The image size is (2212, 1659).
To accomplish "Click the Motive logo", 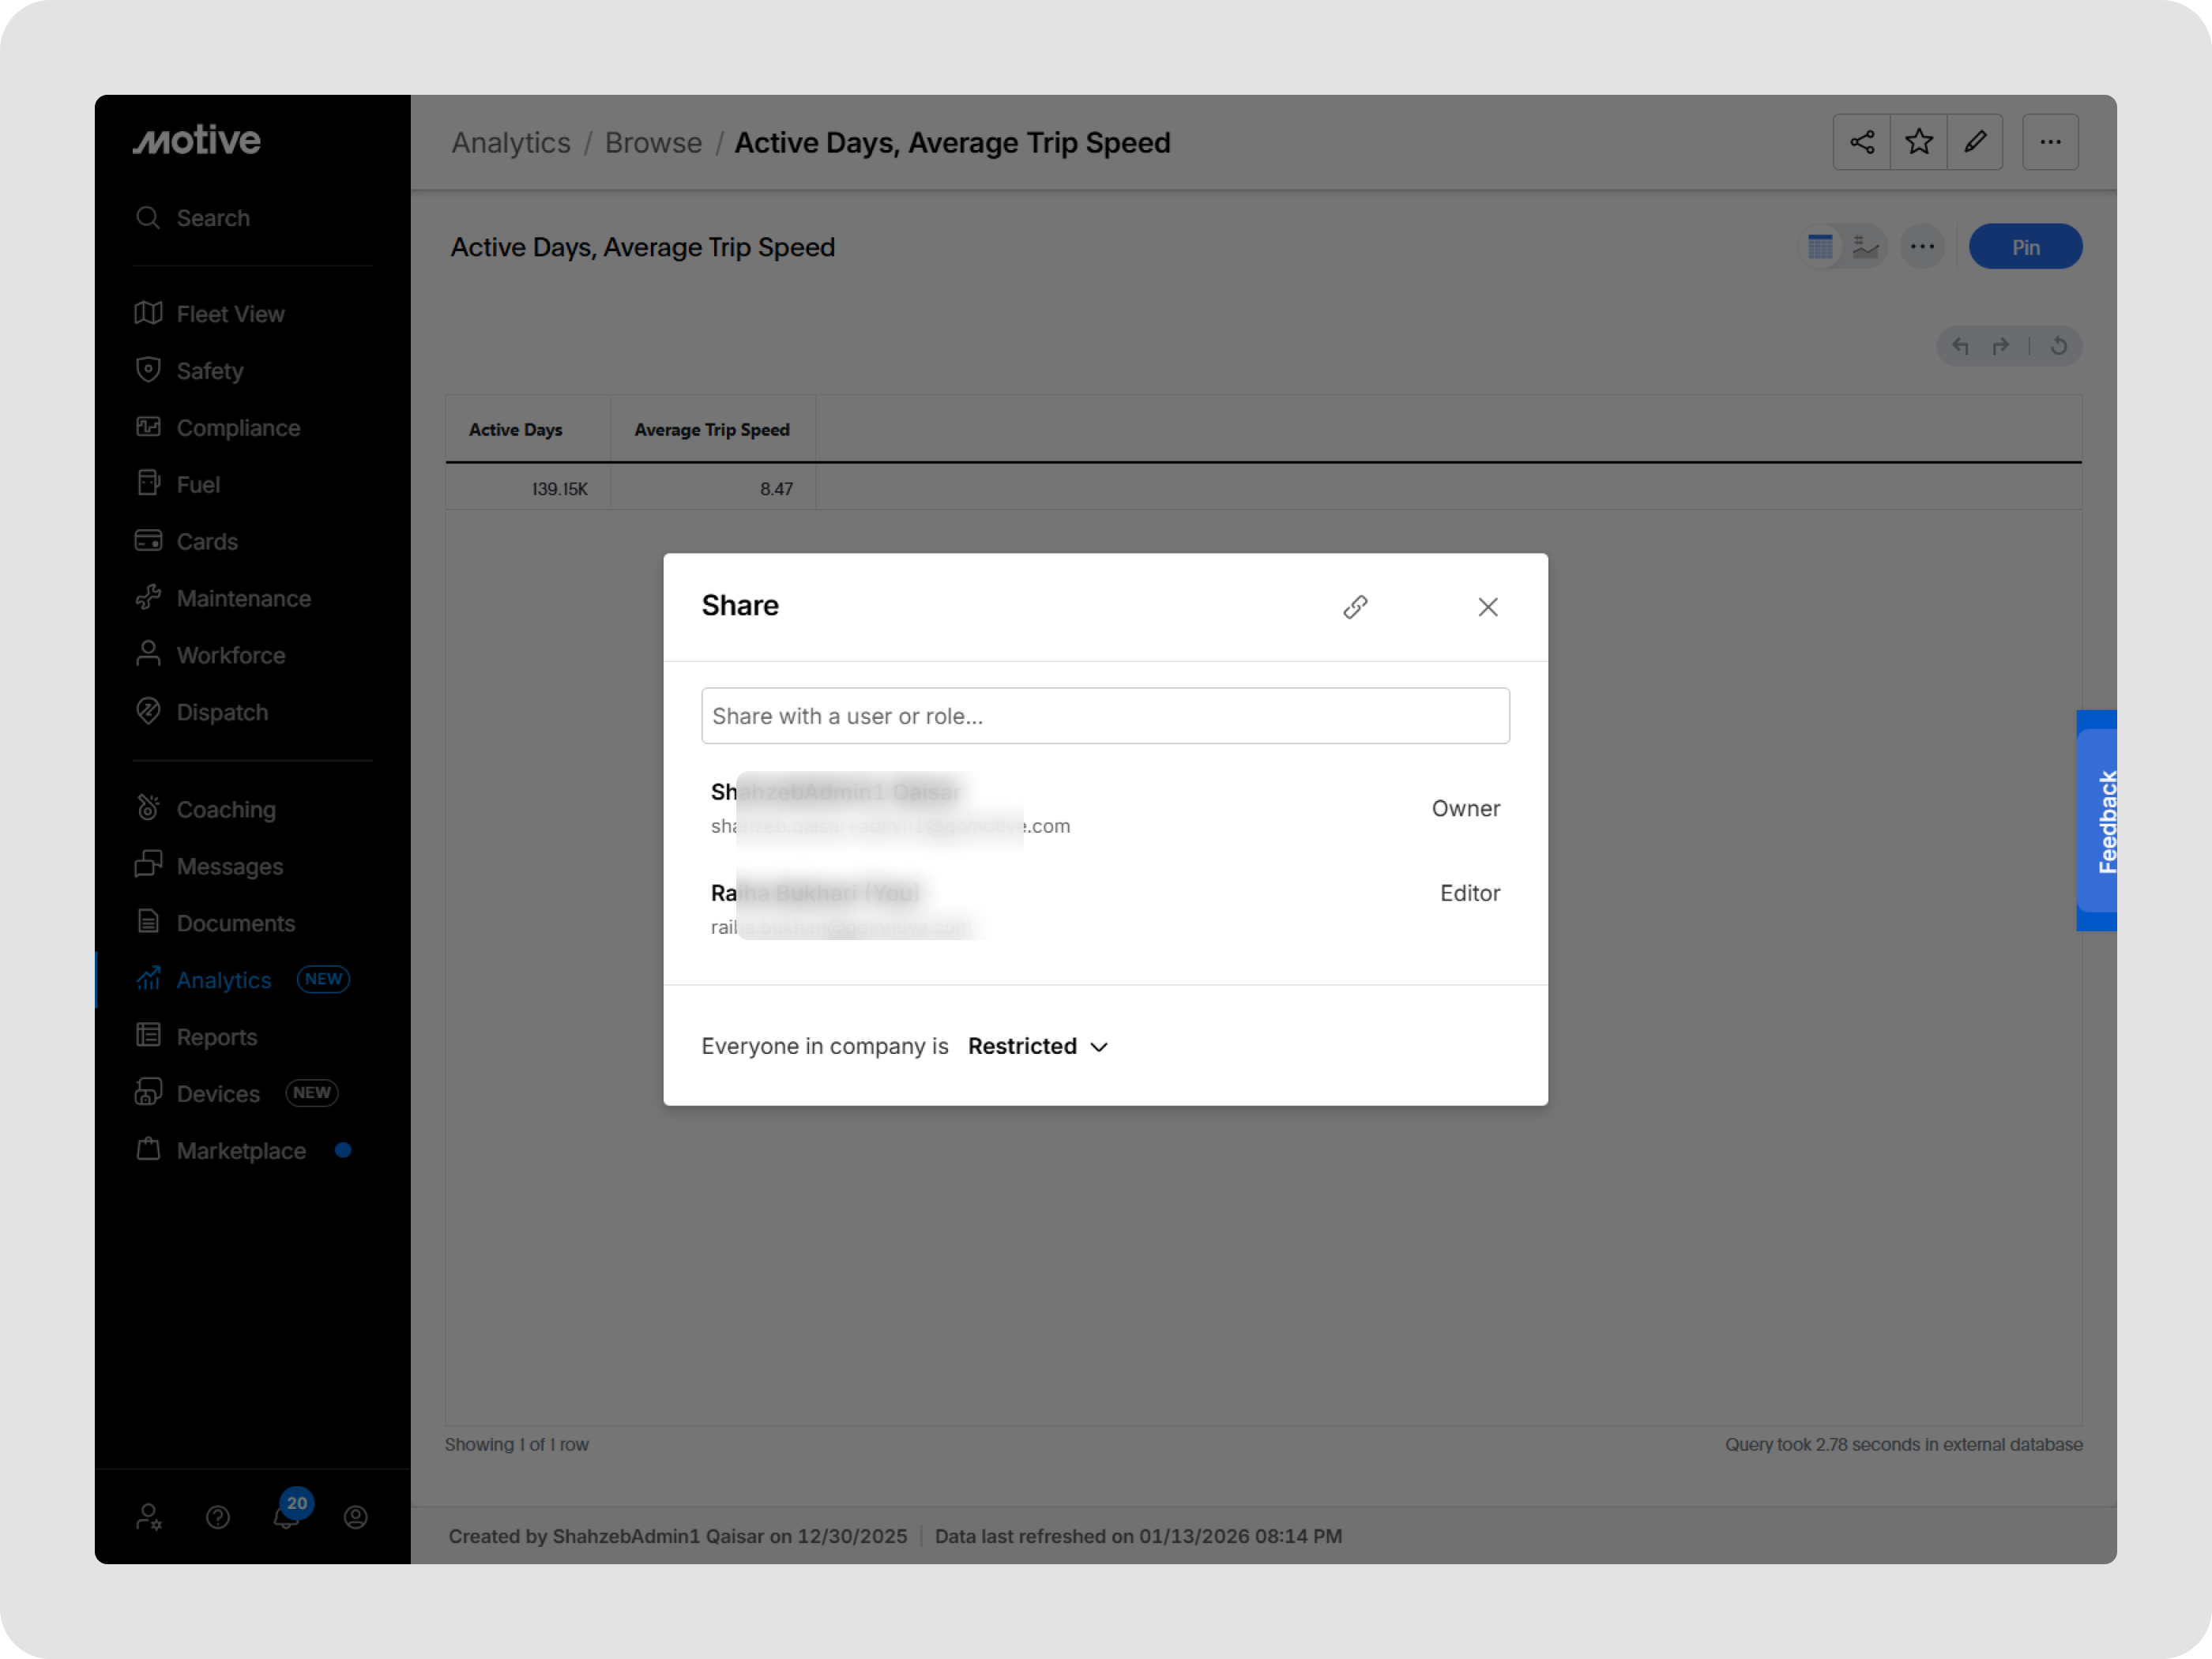I will (196, 140).
